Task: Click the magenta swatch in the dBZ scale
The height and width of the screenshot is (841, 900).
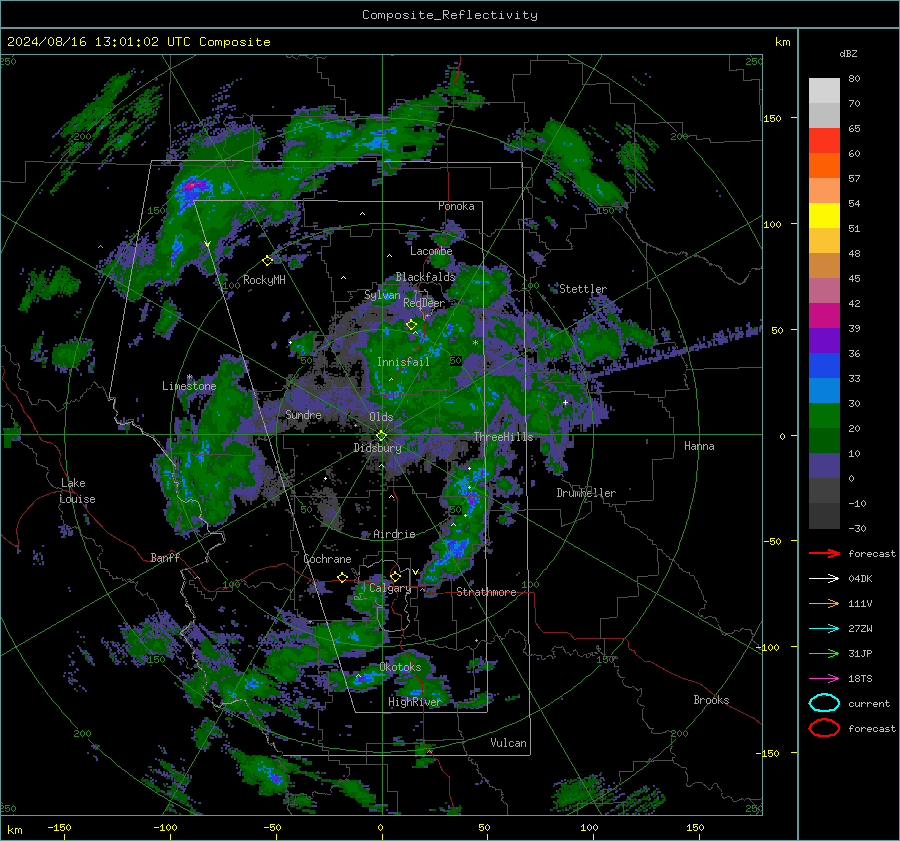Action: click(x=824, y=316)
